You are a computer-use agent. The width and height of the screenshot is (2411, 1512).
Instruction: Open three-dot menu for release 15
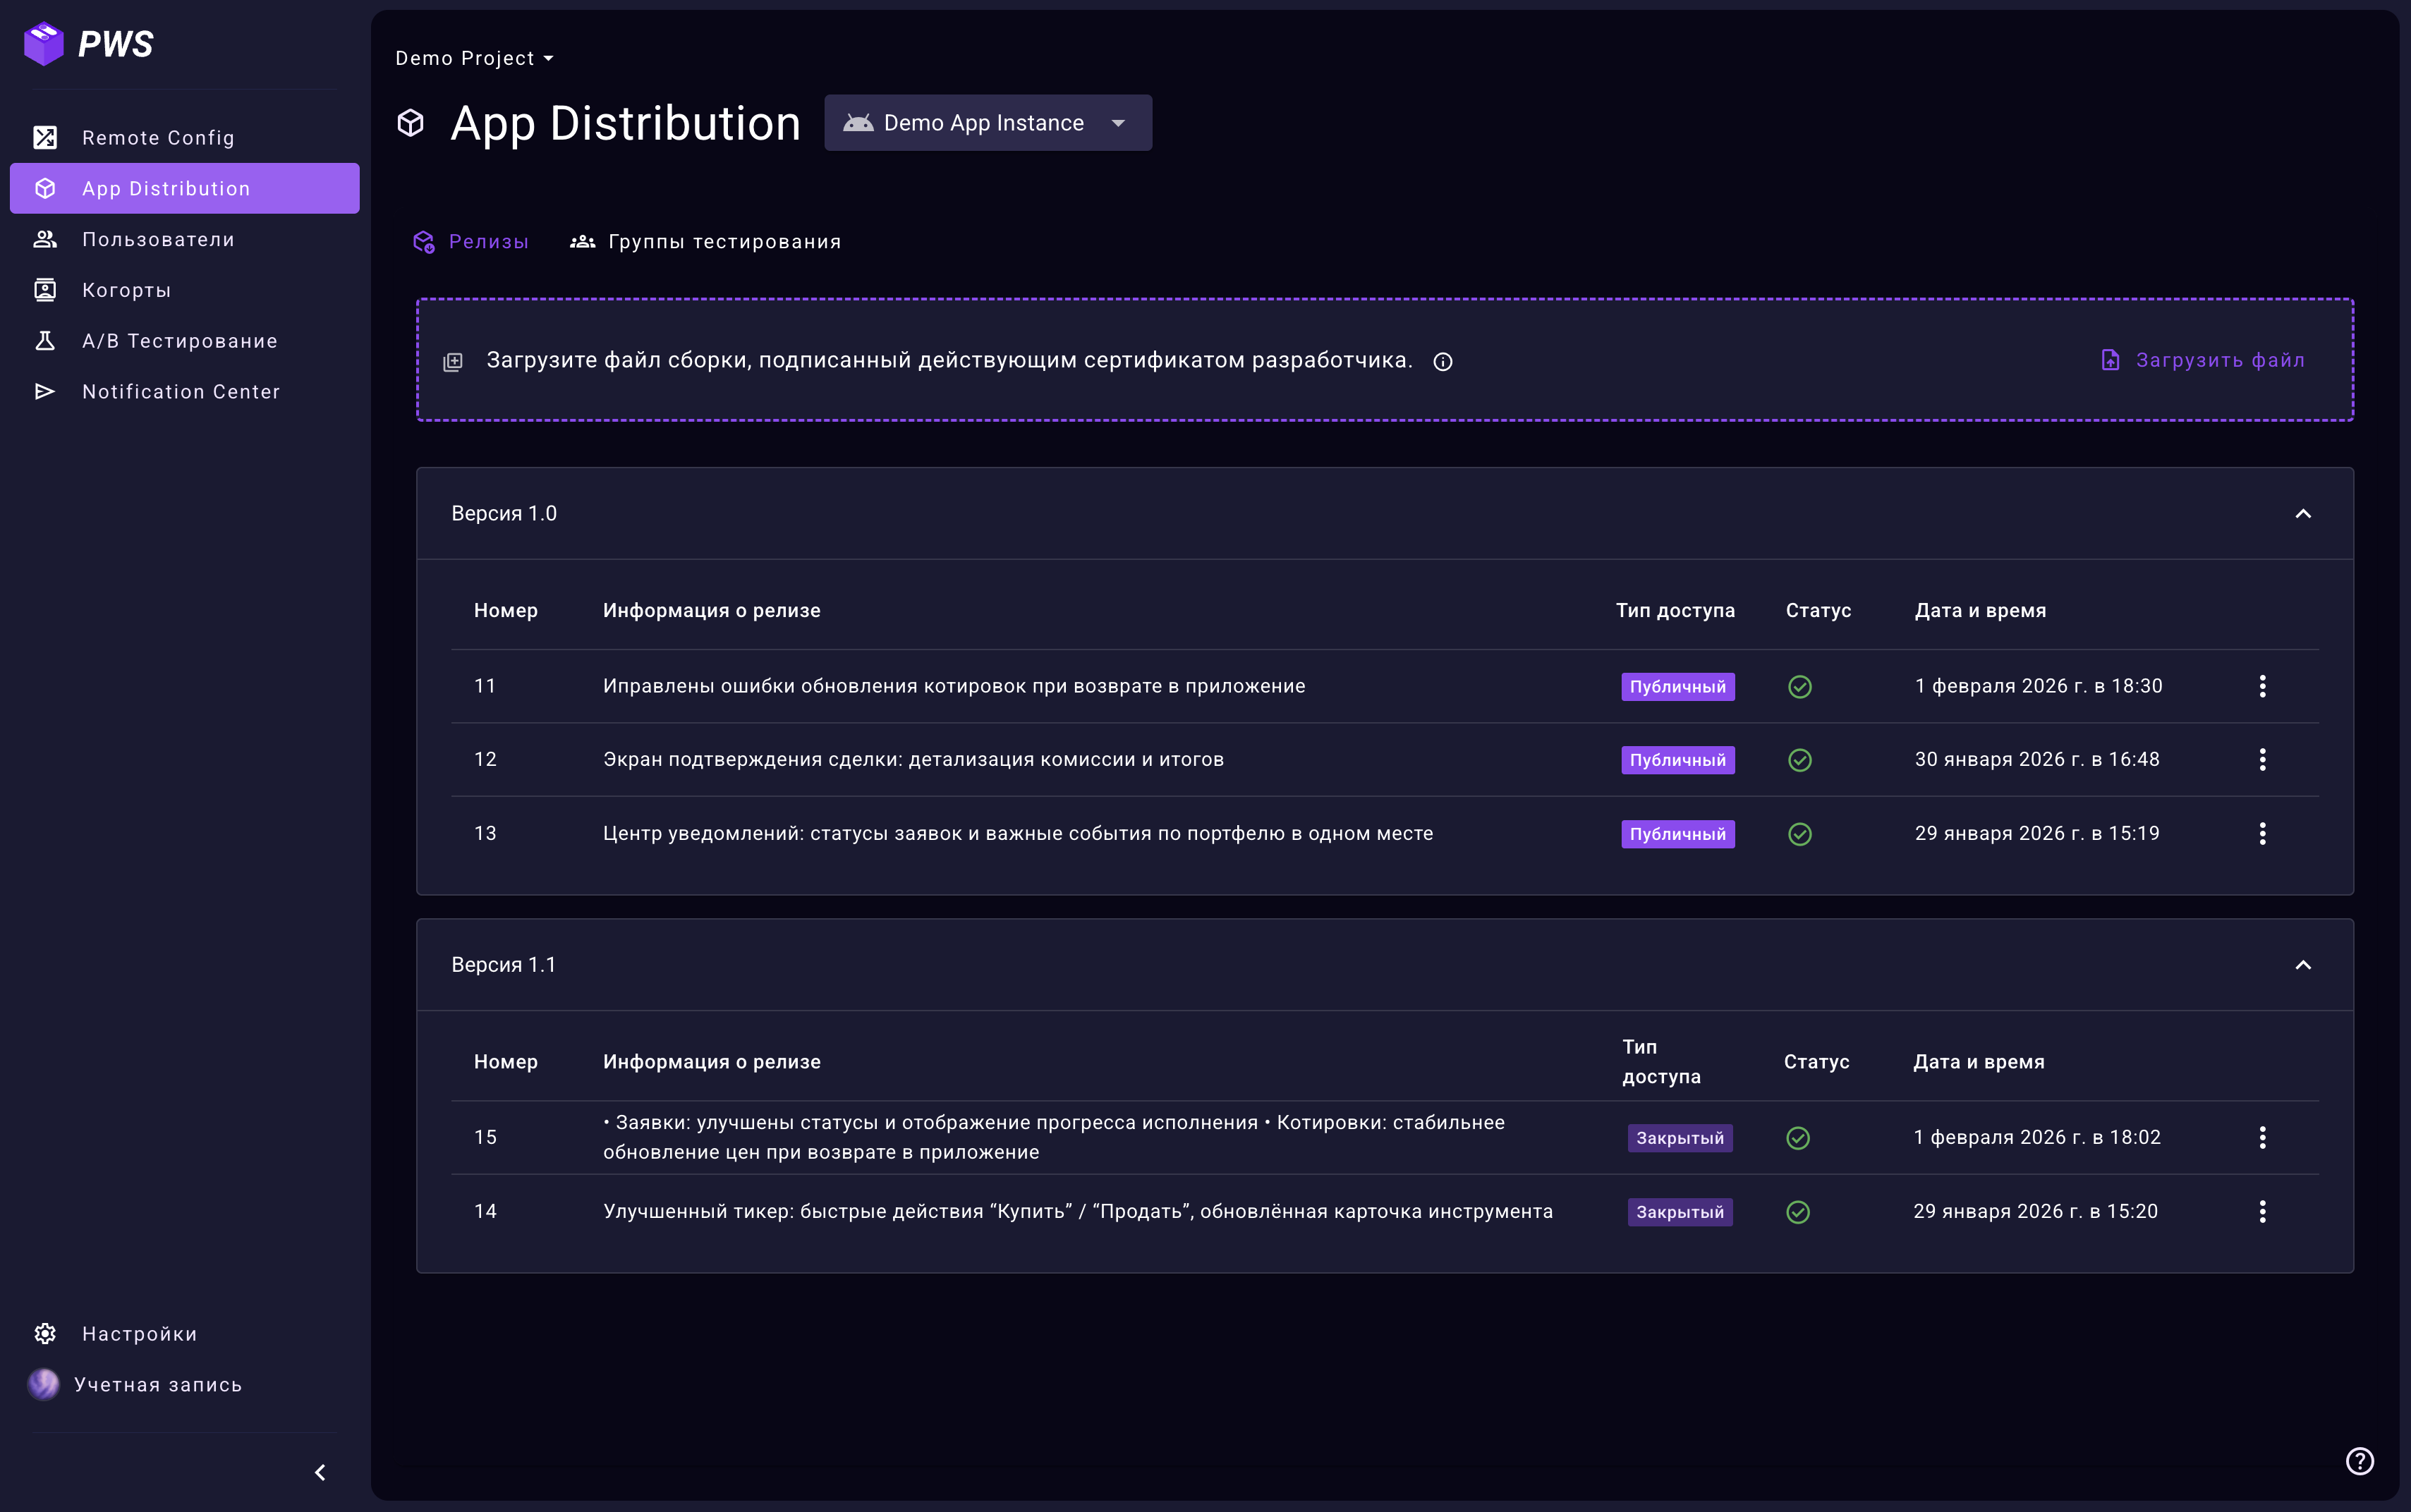(x=2262, y=1138)
